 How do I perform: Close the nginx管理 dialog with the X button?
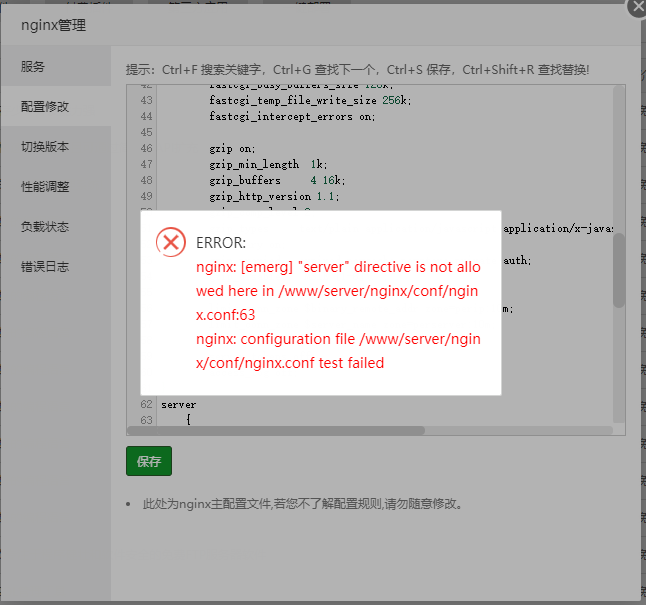pyautogui.click(x=637, y=7)
